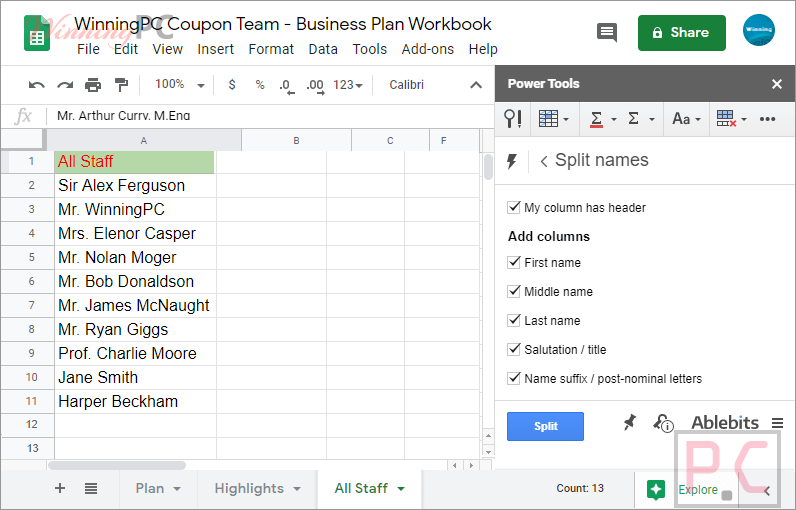
Task: Uncheck My column has header
Action: click(514, 207)
